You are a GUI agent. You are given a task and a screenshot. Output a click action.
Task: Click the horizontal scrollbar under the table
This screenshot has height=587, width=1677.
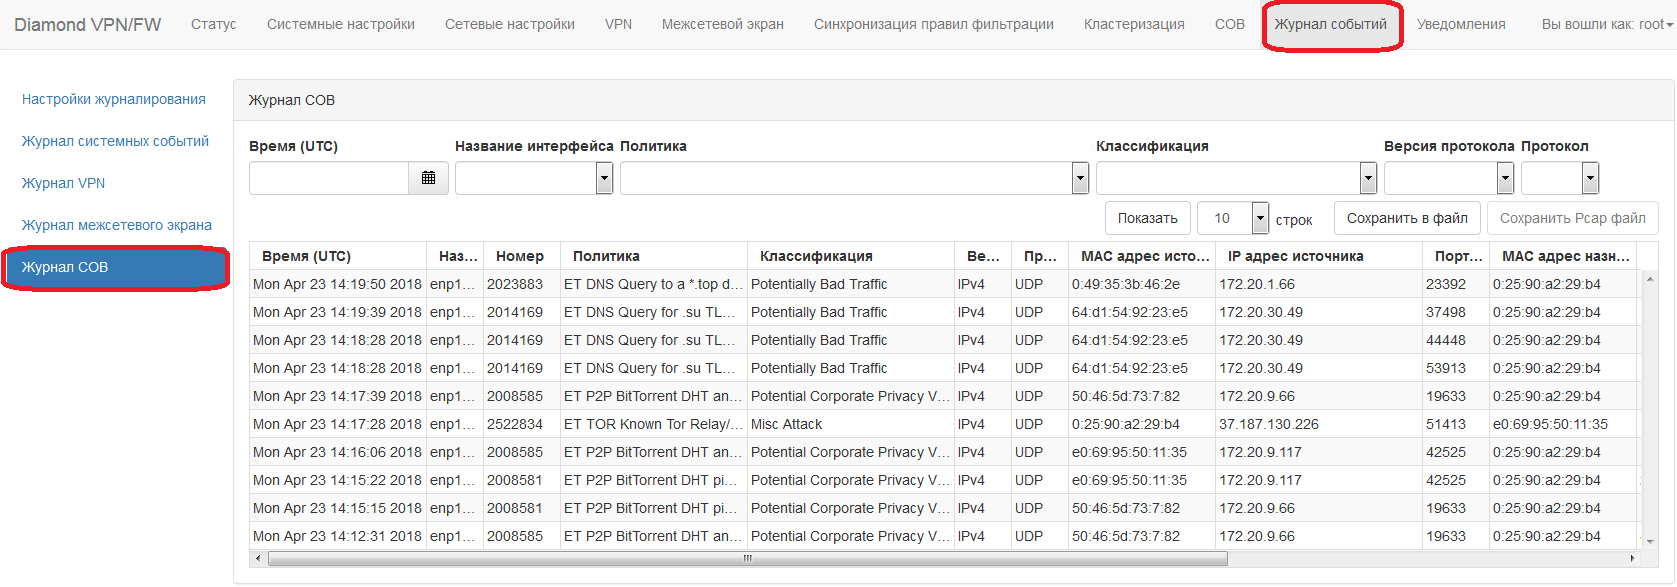click(x=747, y=559)
